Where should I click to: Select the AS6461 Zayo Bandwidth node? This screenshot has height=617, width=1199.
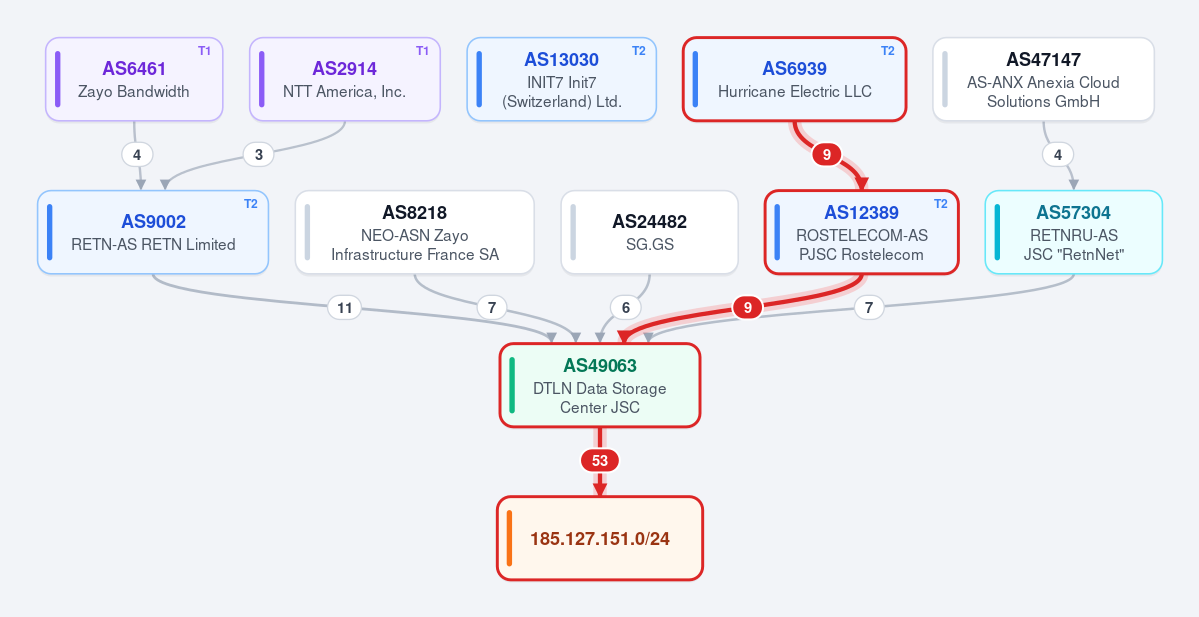coord(134,80)
